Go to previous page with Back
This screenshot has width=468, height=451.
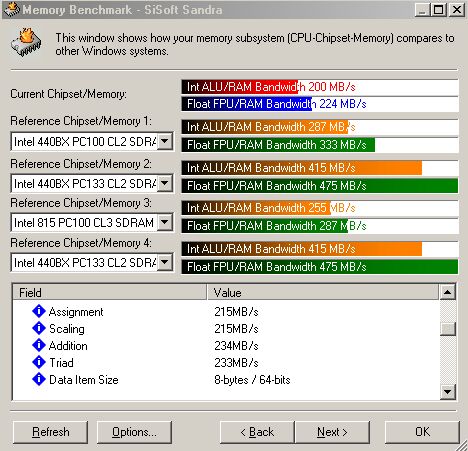pos(257,432)
